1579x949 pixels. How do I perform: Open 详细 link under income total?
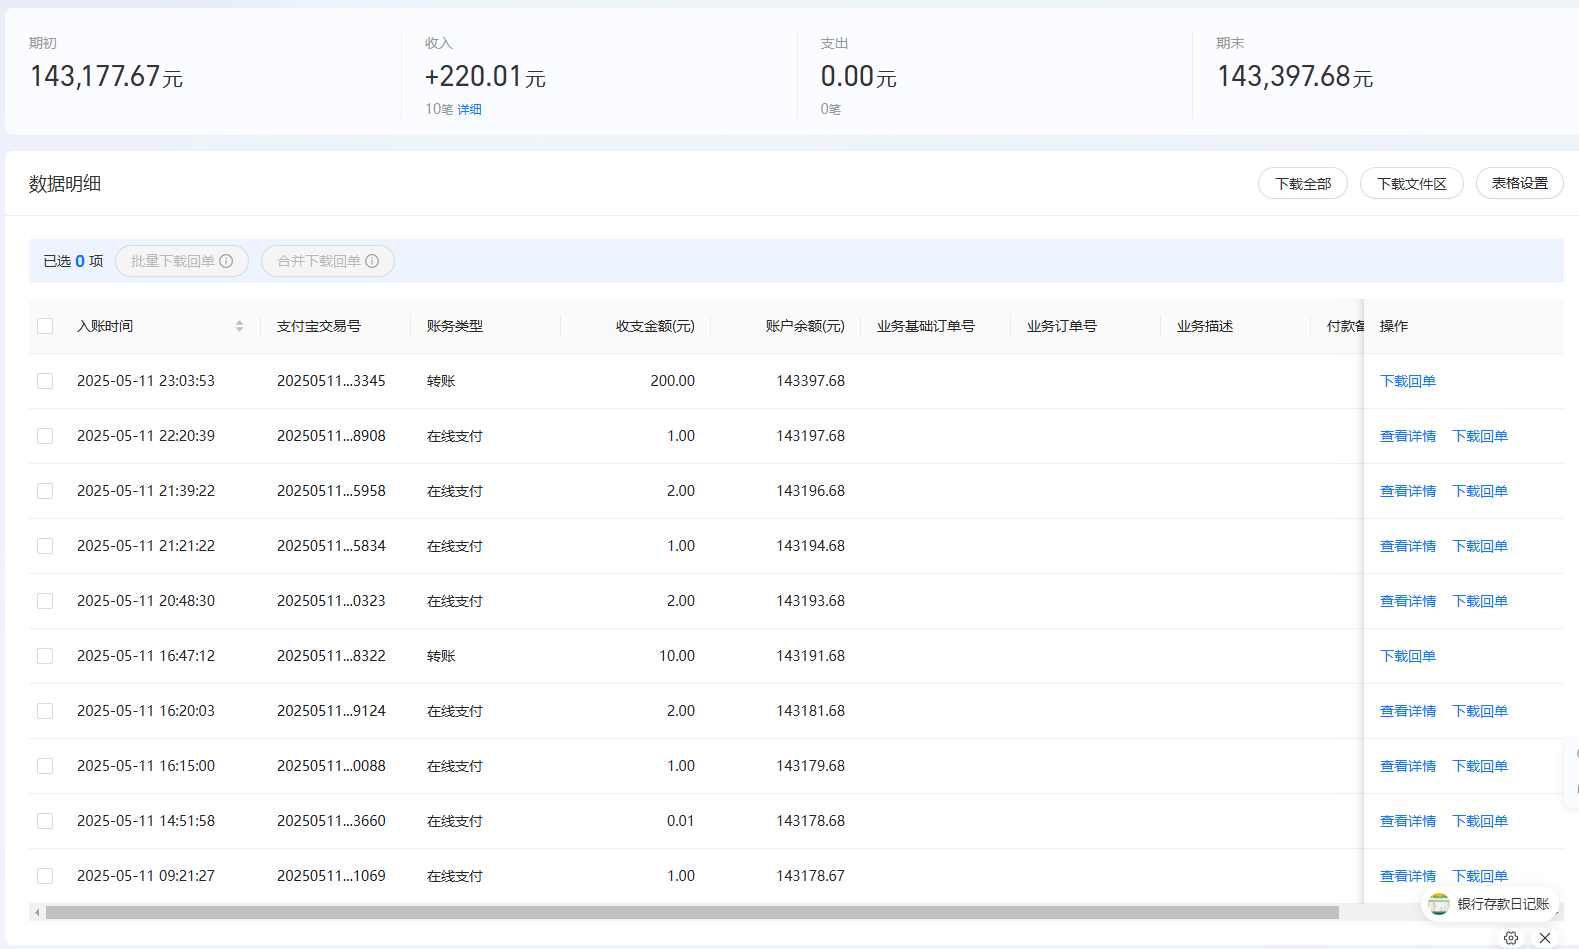click(469, 110)
